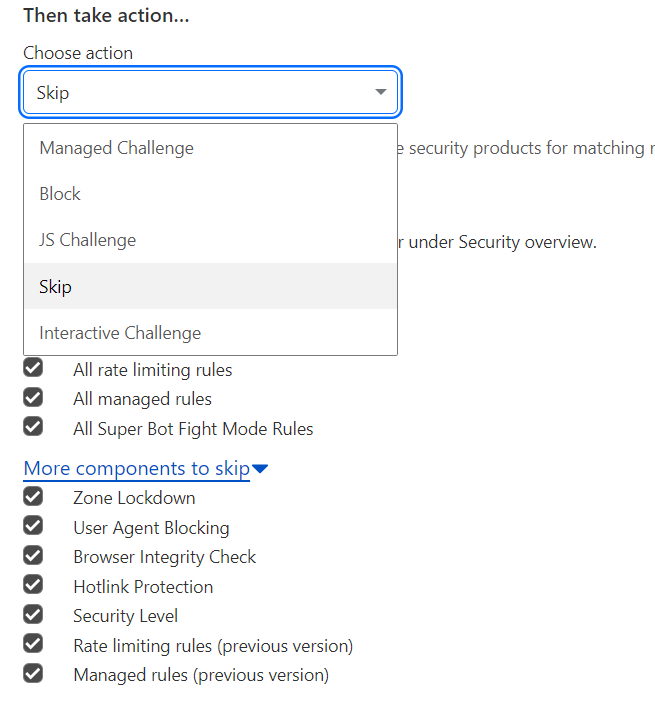This screenshot has width=655, height=706.
Task: Toggle the Zone Lockdown checkbox
Action: (33, 496)
